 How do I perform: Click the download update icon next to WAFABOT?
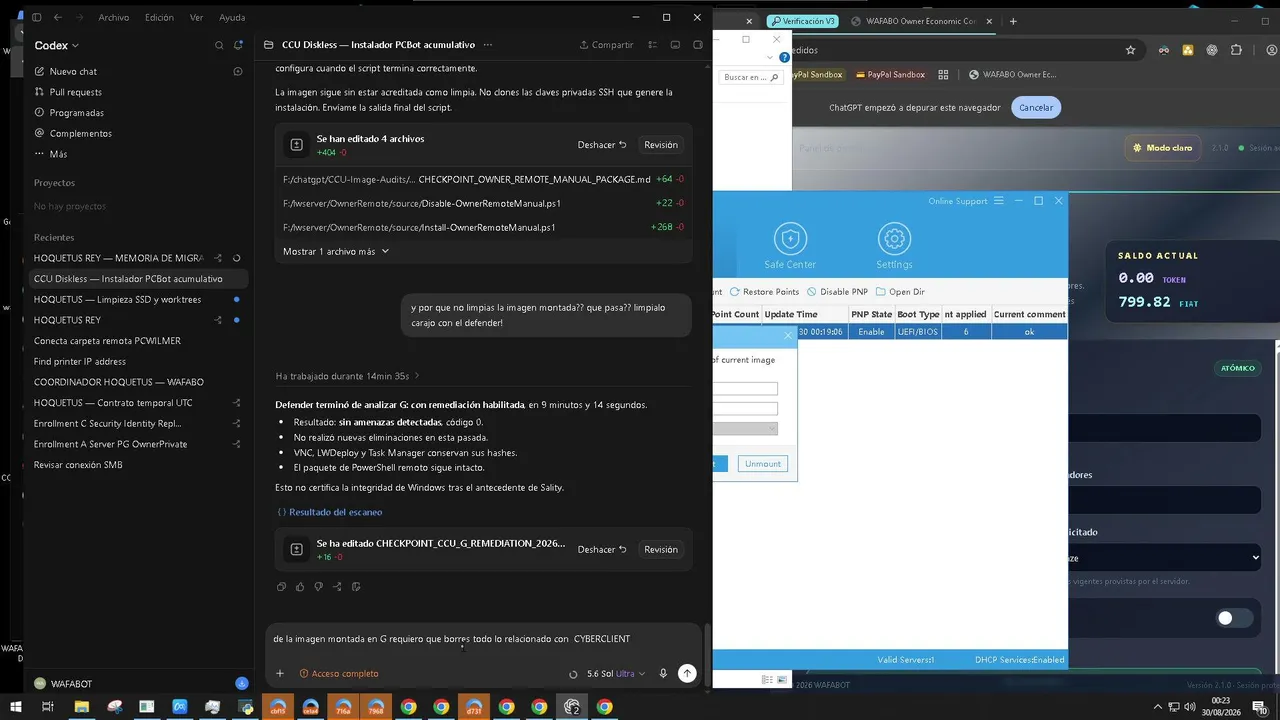point(241,684)
